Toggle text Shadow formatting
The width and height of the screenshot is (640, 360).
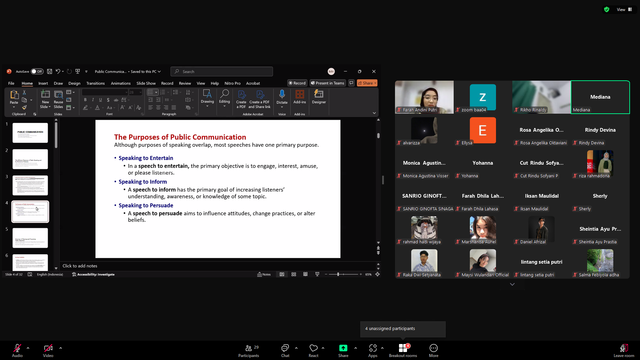coord(108,100)
